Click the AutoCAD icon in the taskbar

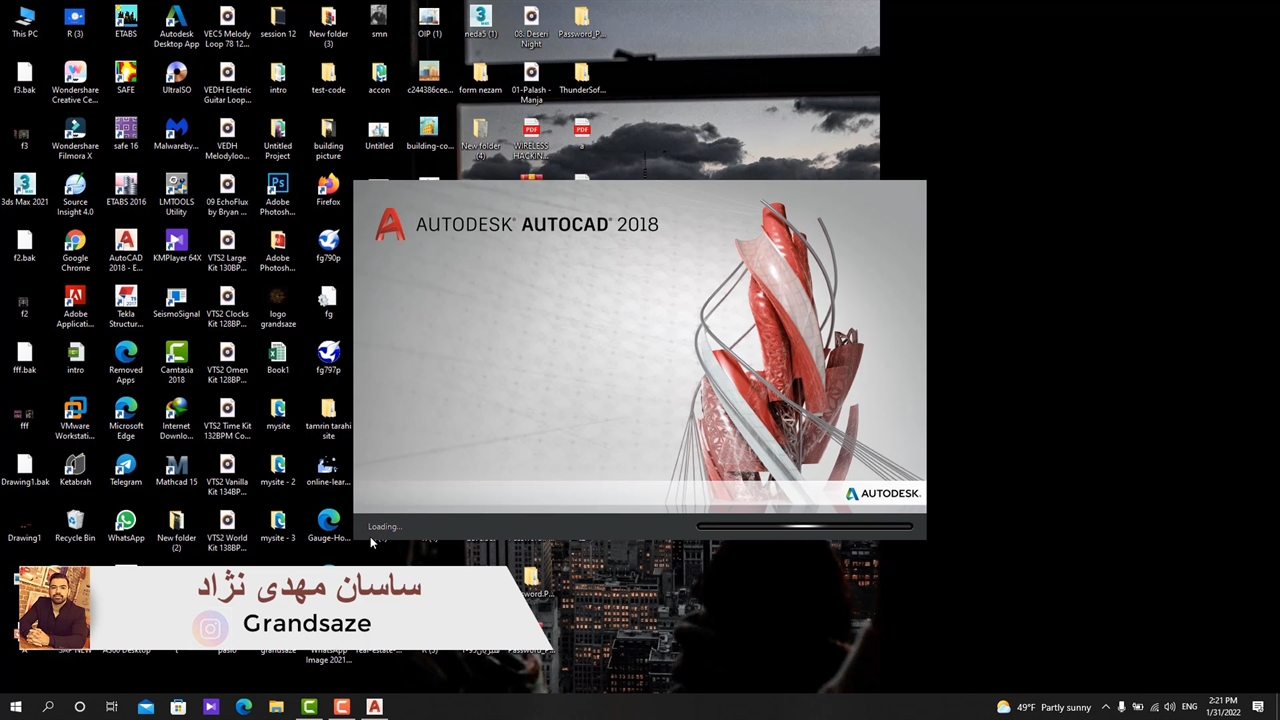click(374, 707)
